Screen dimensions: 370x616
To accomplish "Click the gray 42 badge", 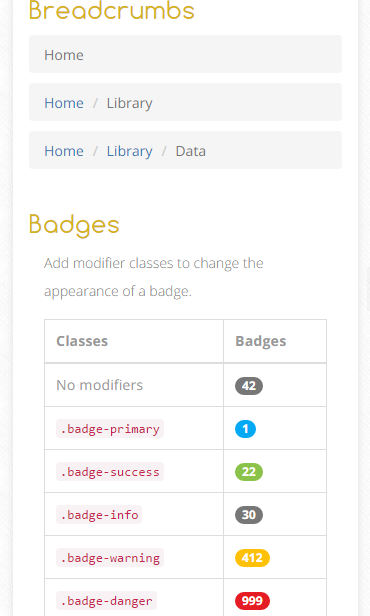I will [249, 386].
